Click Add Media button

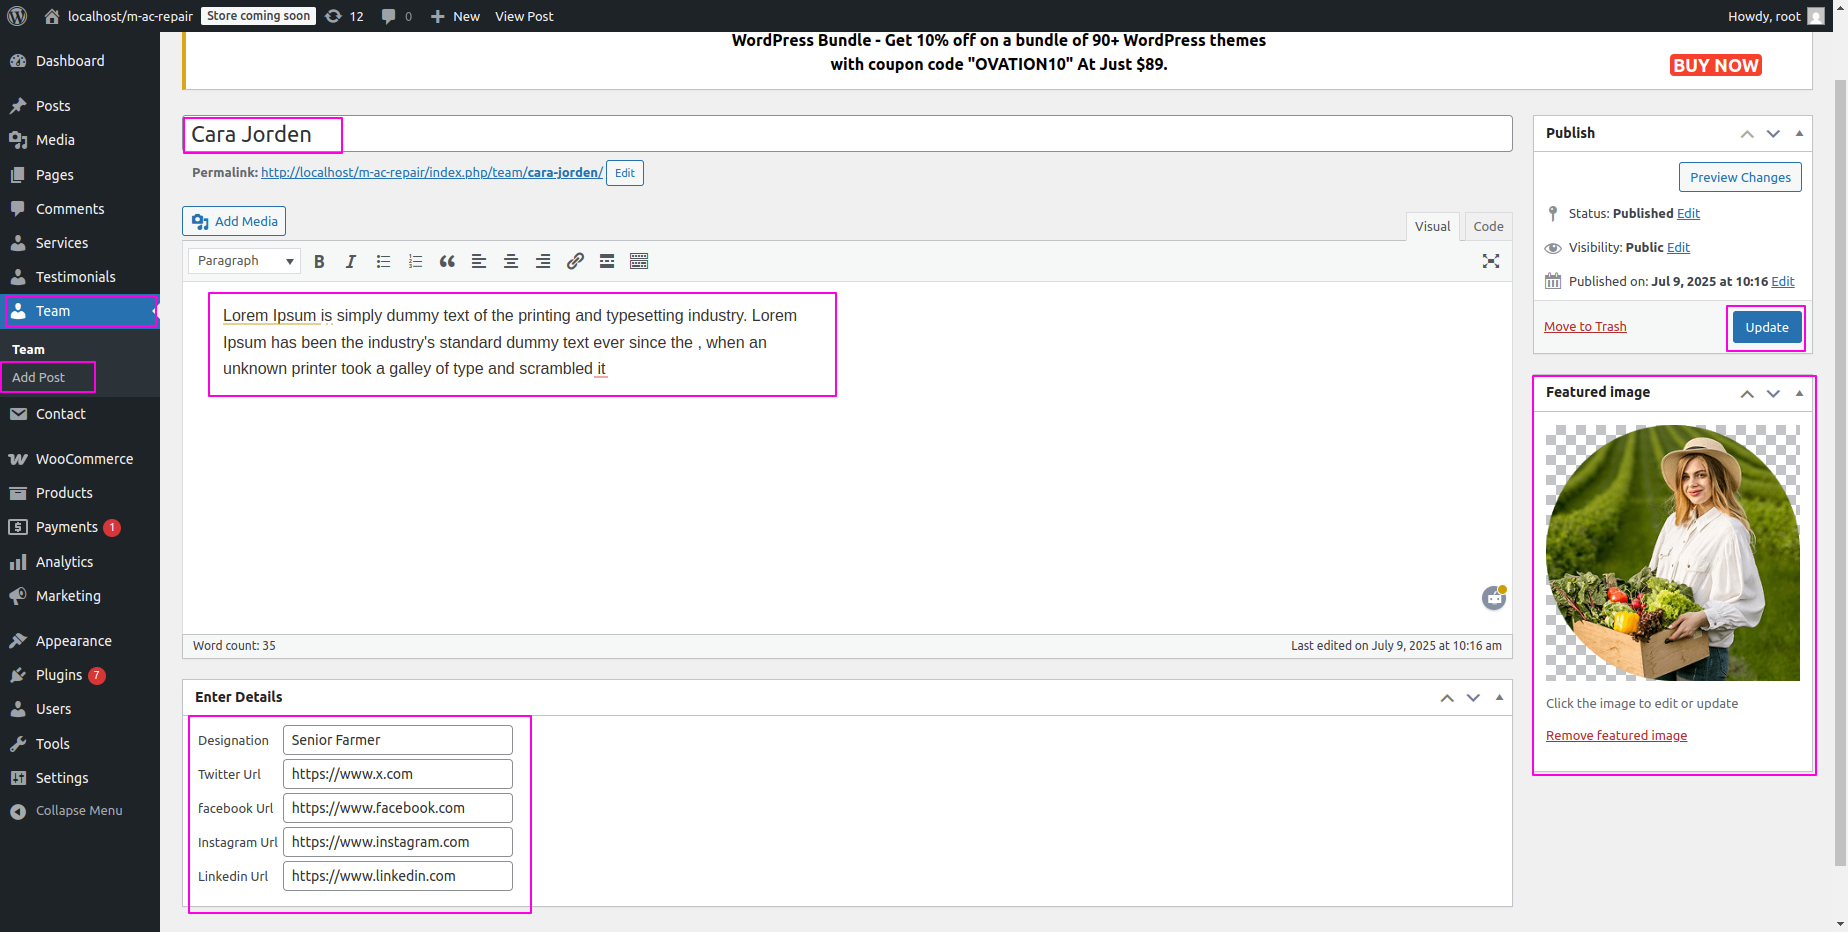234,221
